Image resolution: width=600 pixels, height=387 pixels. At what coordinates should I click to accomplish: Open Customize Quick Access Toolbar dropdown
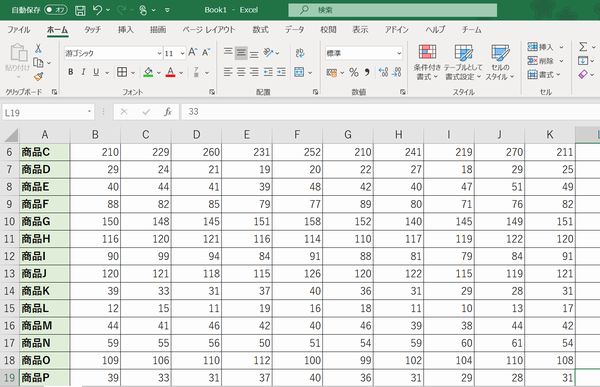(167, 10)
